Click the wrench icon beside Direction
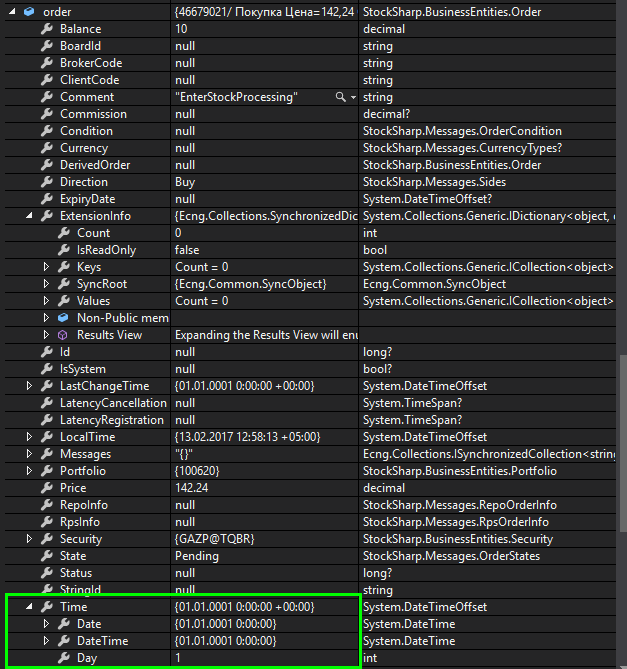Viewport: 627px width, 669px height. (x=46, y=182)
